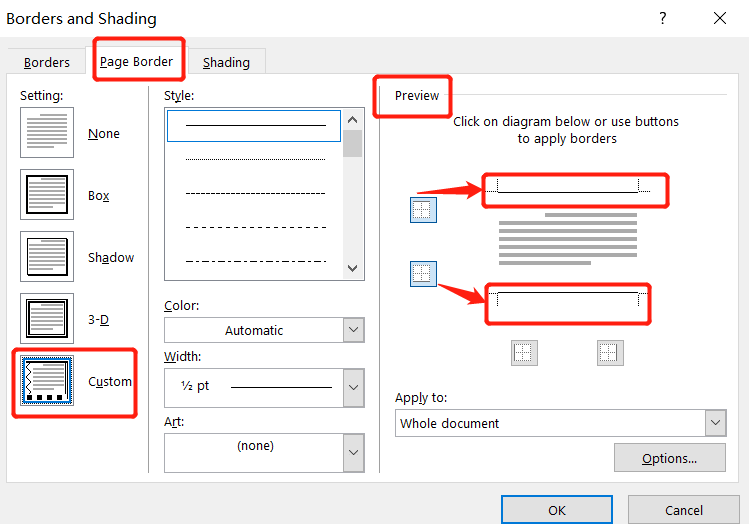
Task: Switch to the Shading tab
Action: (226, 62)
